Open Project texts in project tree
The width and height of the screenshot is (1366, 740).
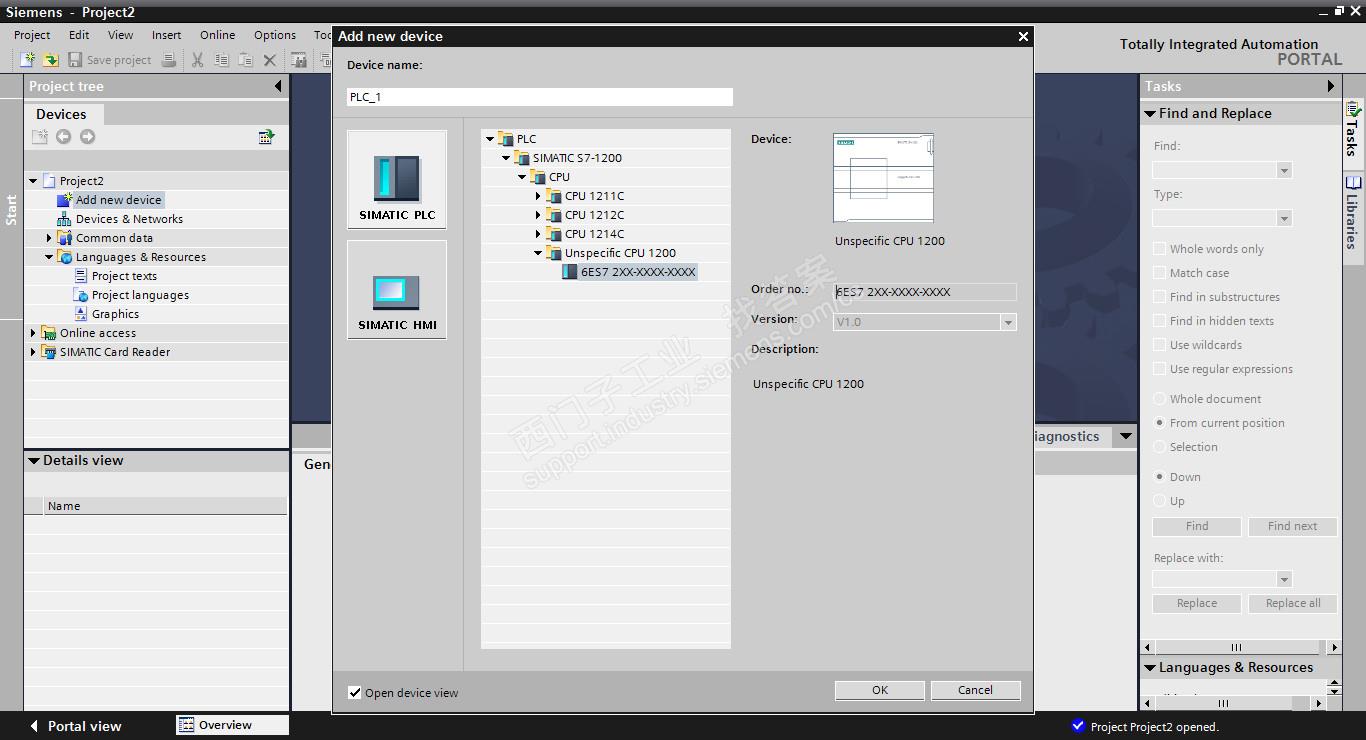124,276
